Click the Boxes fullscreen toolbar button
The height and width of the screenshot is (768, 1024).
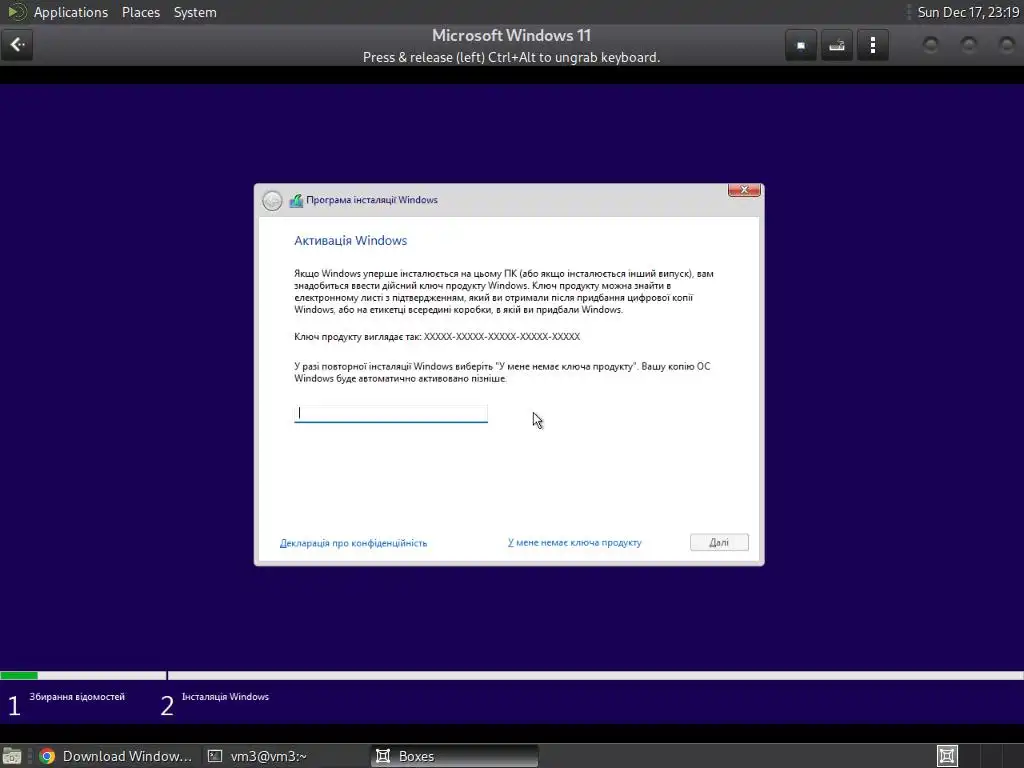click(801, 46)
